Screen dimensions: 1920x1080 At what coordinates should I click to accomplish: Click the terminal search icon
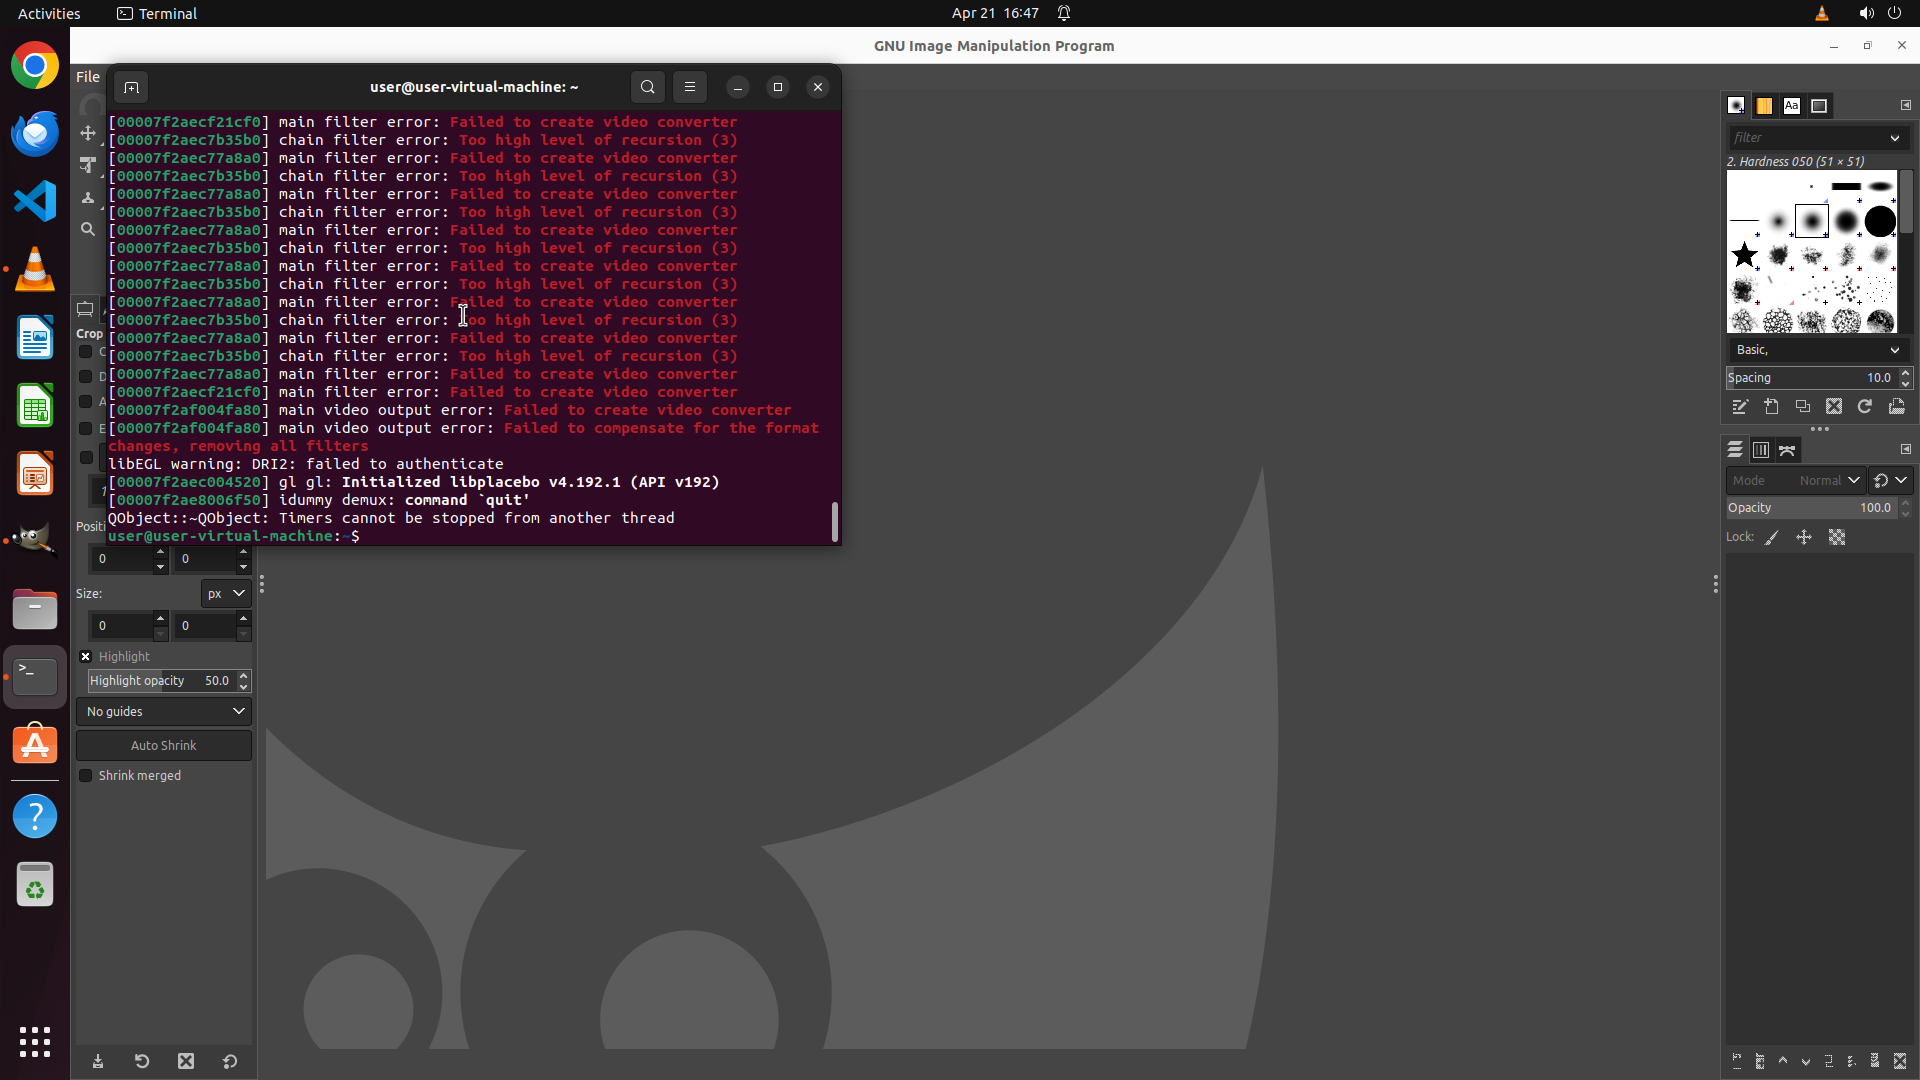(x=648, y=87)
